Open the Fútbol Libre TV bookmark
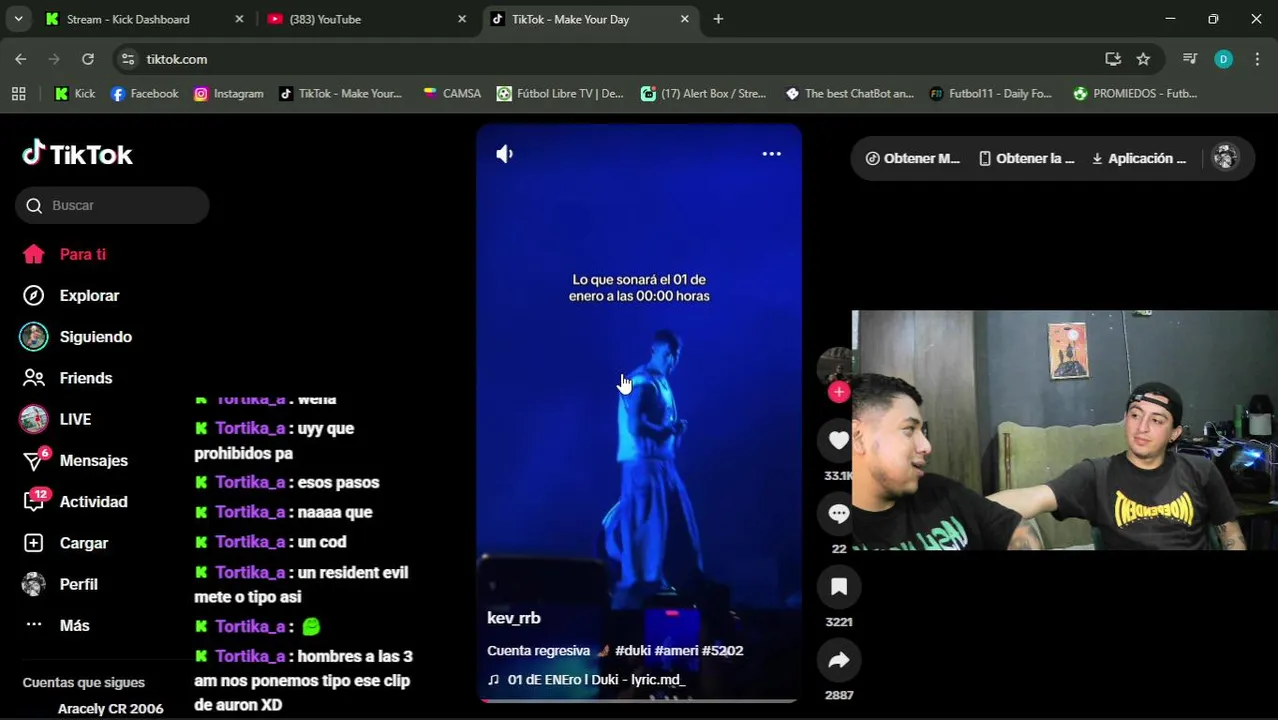Viewport: 1278px width, 720px height. pos(560,93)
